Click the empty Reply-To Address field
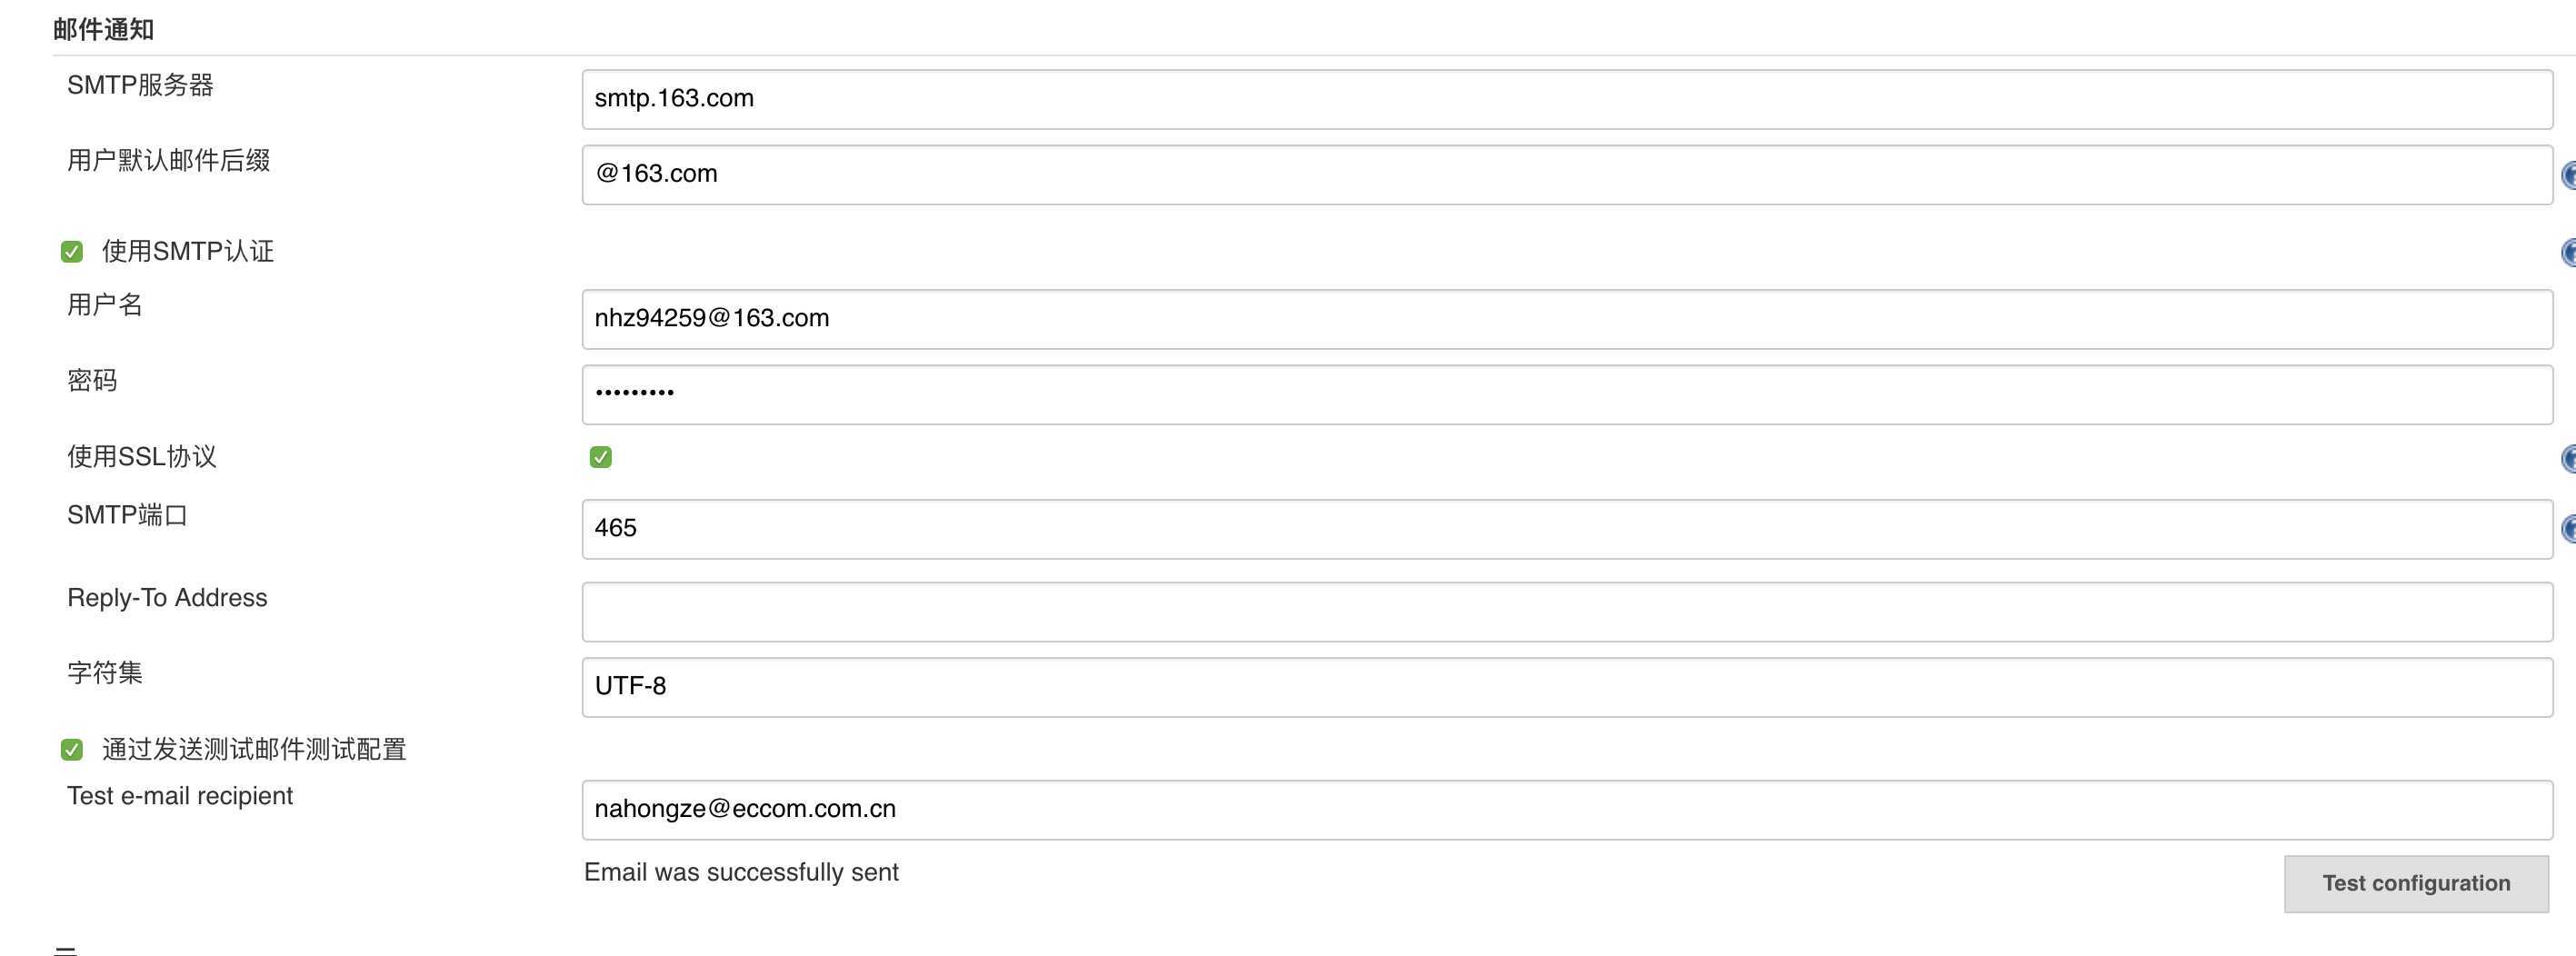This screenshot has height=956, width=2576. coord(1567,612)
